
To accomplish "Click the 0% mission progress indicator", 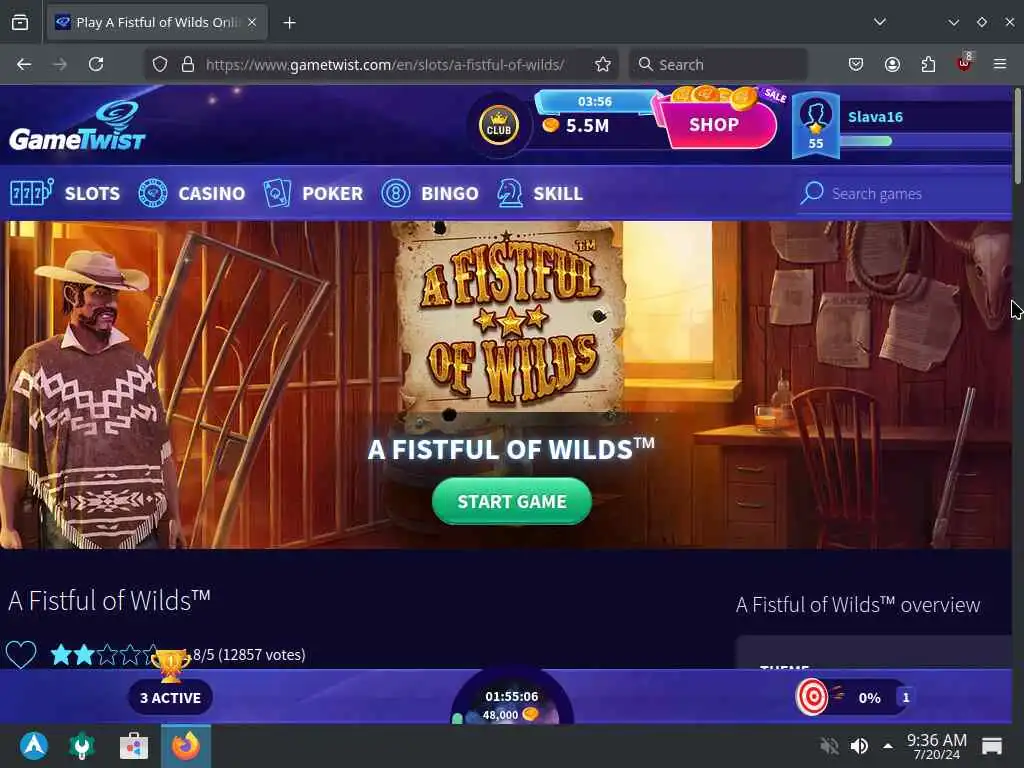I will (869, 698).
